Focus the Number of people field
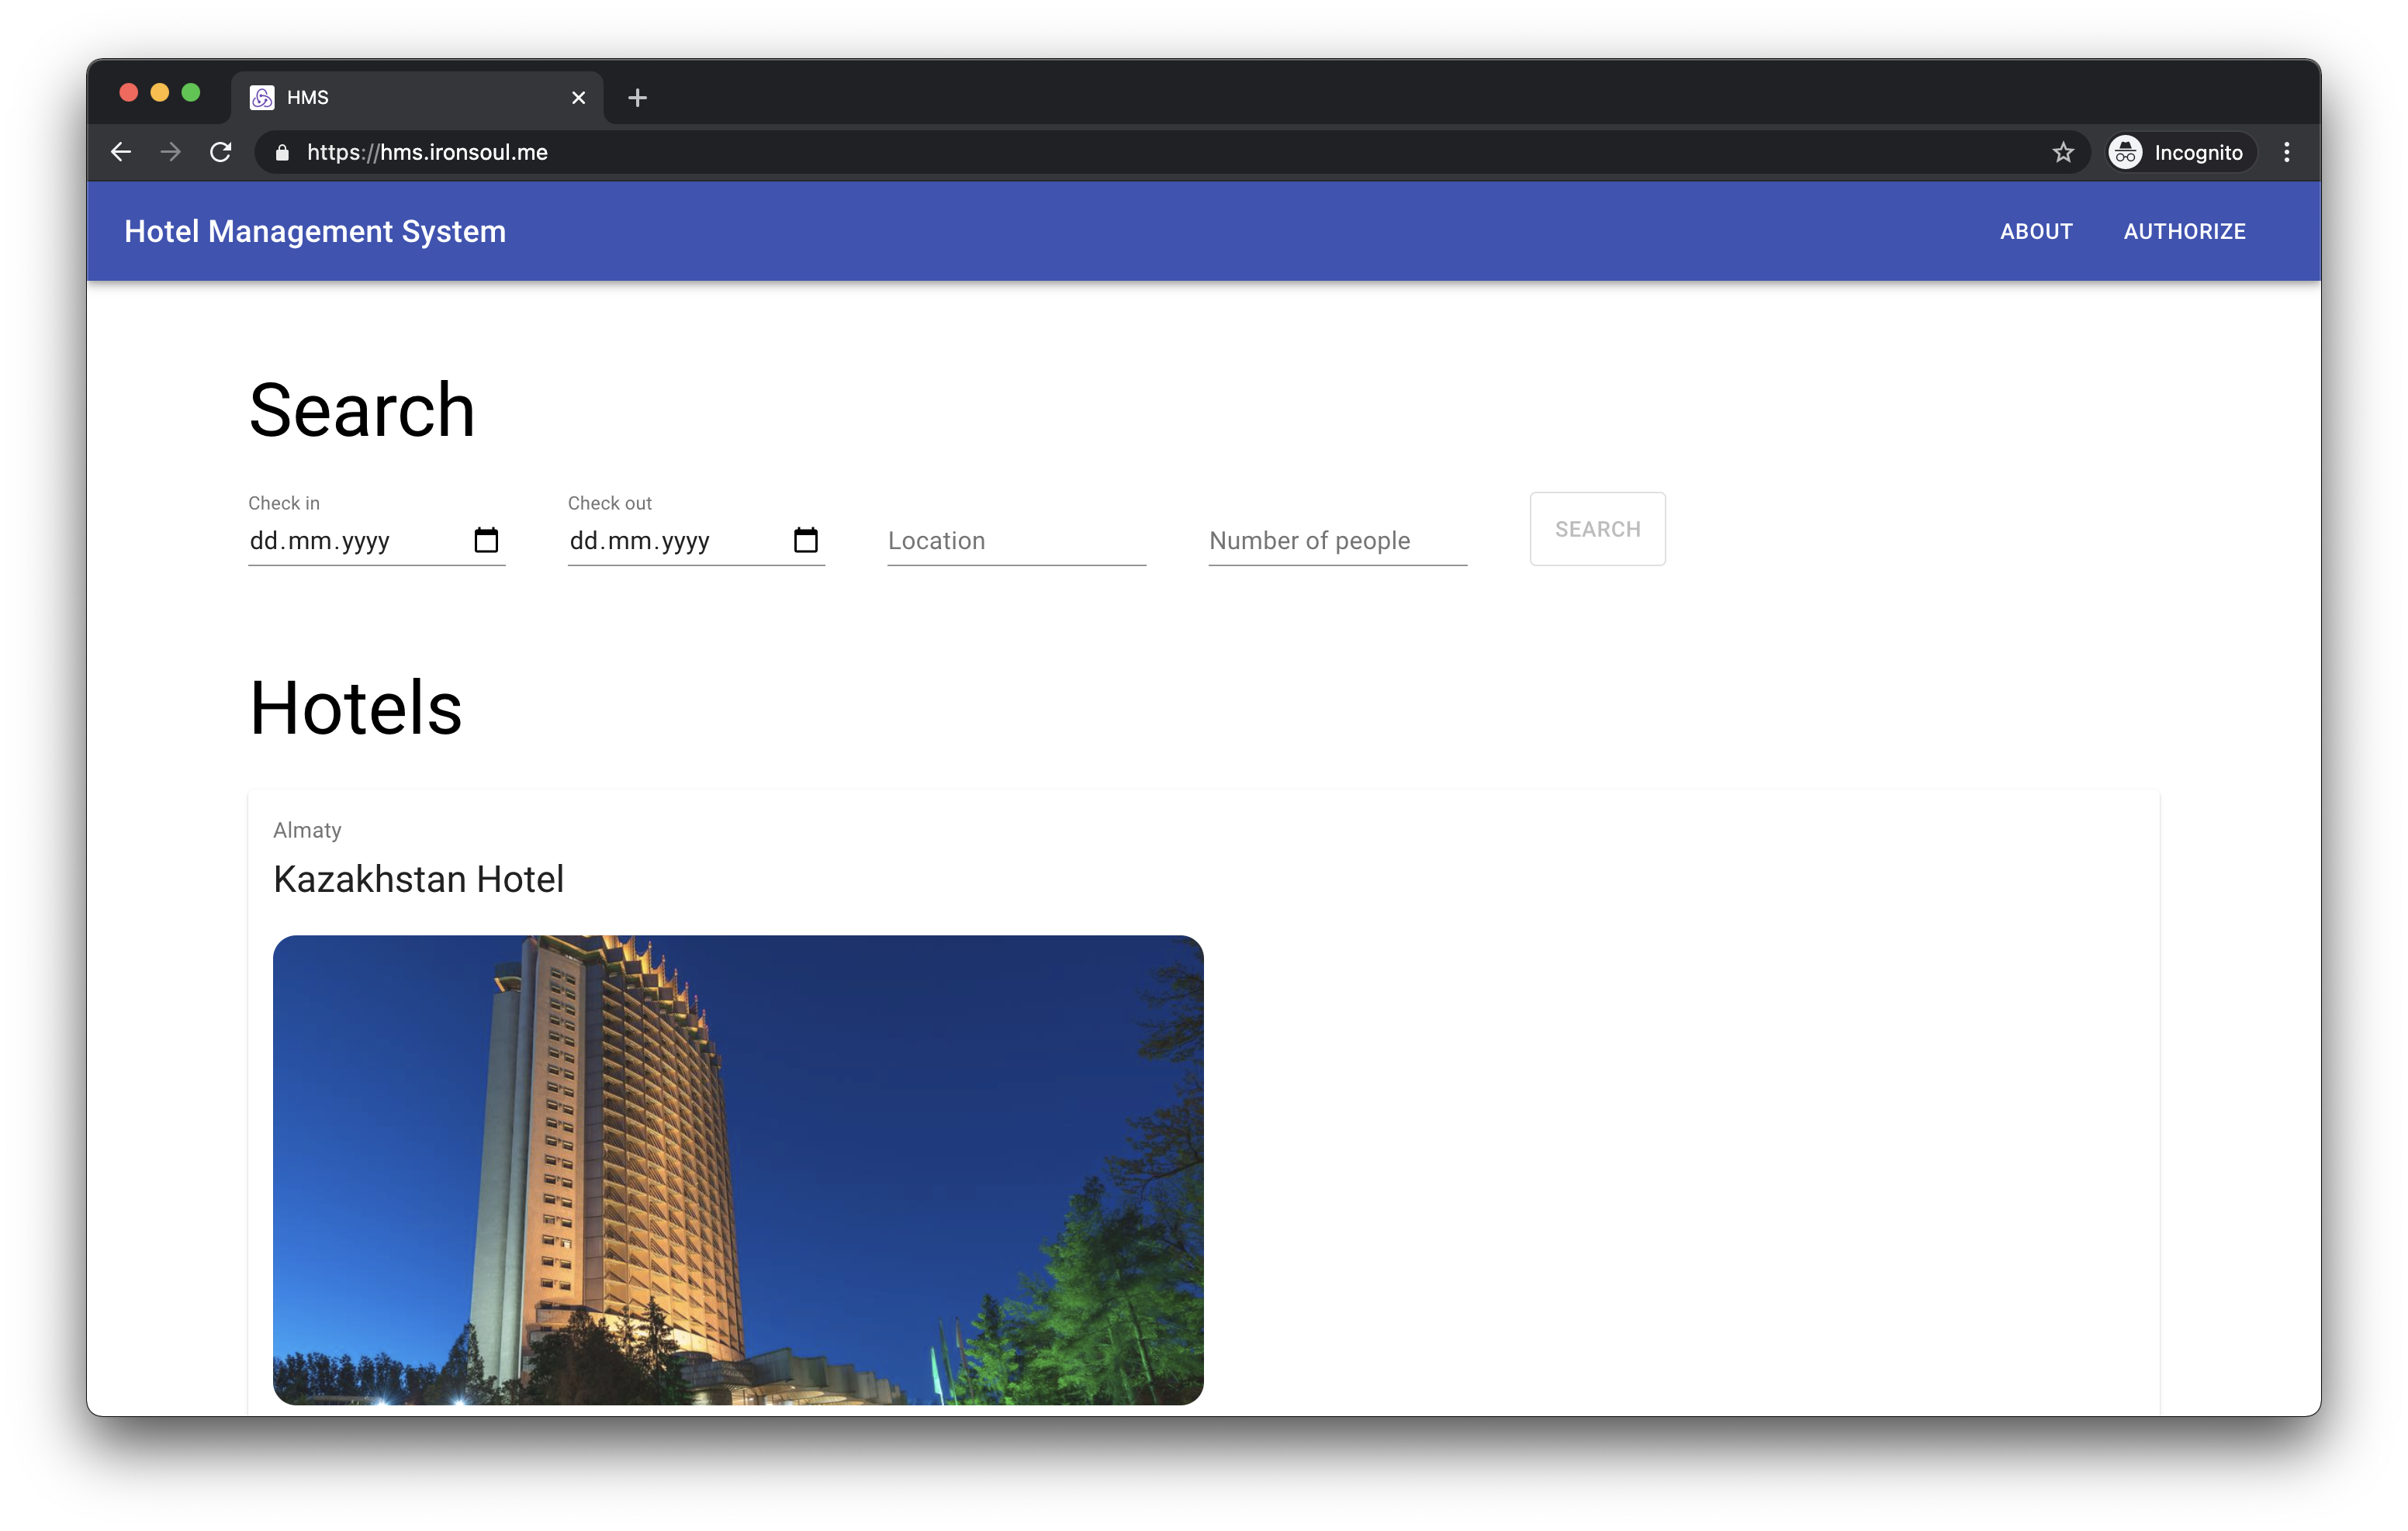The image size is (2408, 1531). tap(1336, 541)
